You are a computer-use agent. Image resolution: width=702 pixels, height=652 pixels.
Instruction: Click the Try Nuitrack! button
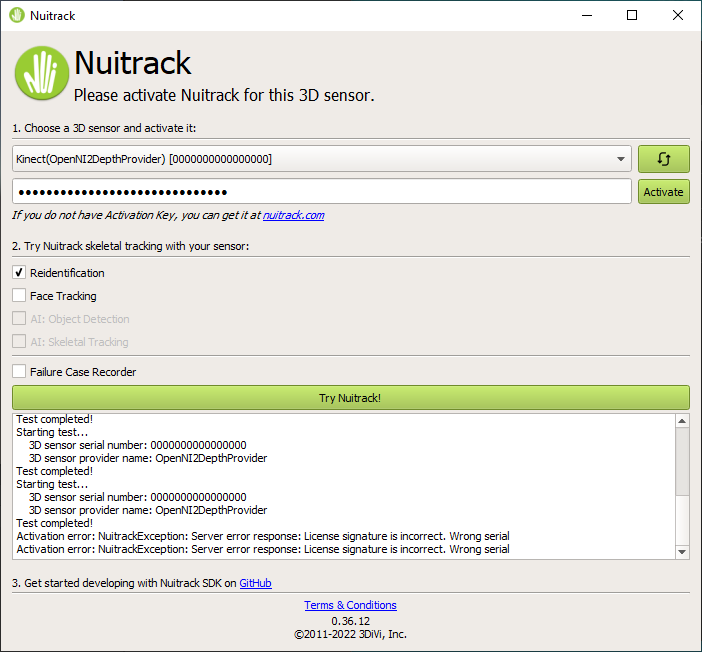(351, 398)
